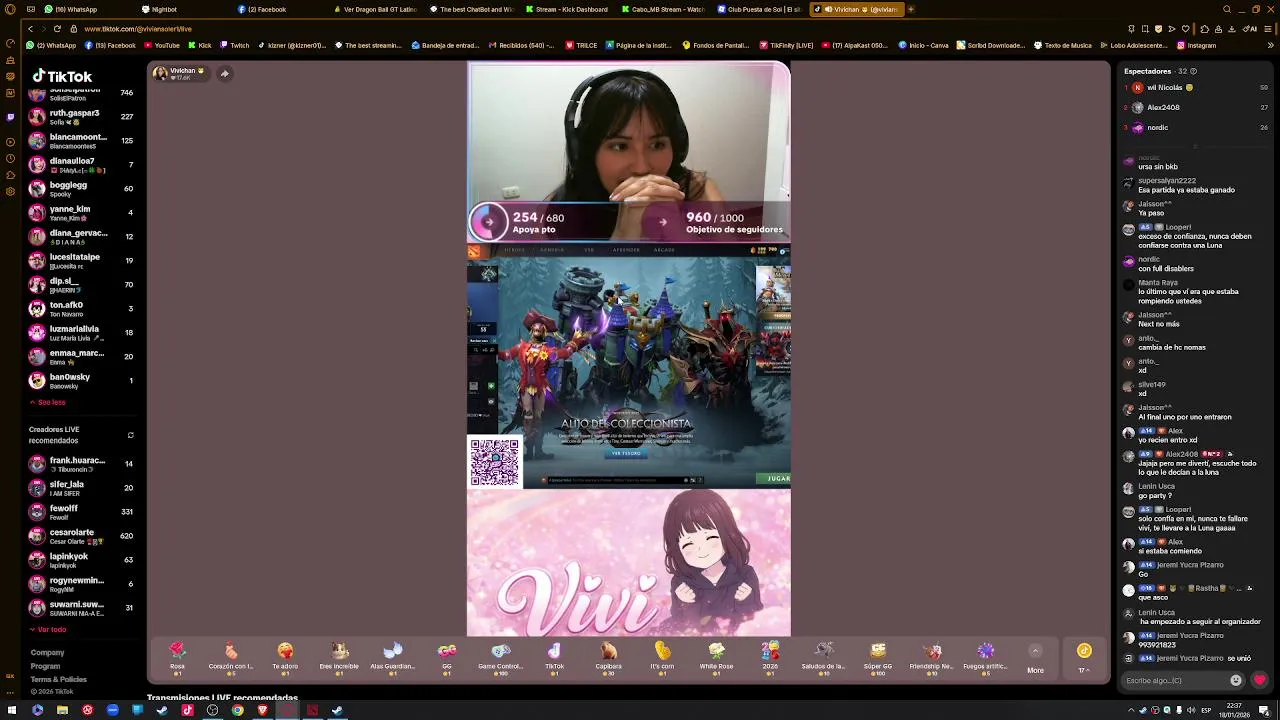Open Program footer link

(x=45, y=666)
